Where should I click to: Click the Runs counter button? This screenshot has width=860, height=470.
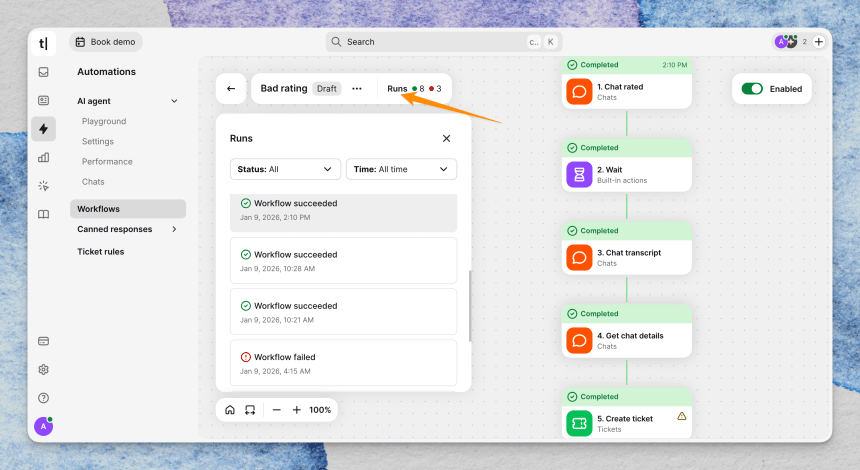point(414,88)
